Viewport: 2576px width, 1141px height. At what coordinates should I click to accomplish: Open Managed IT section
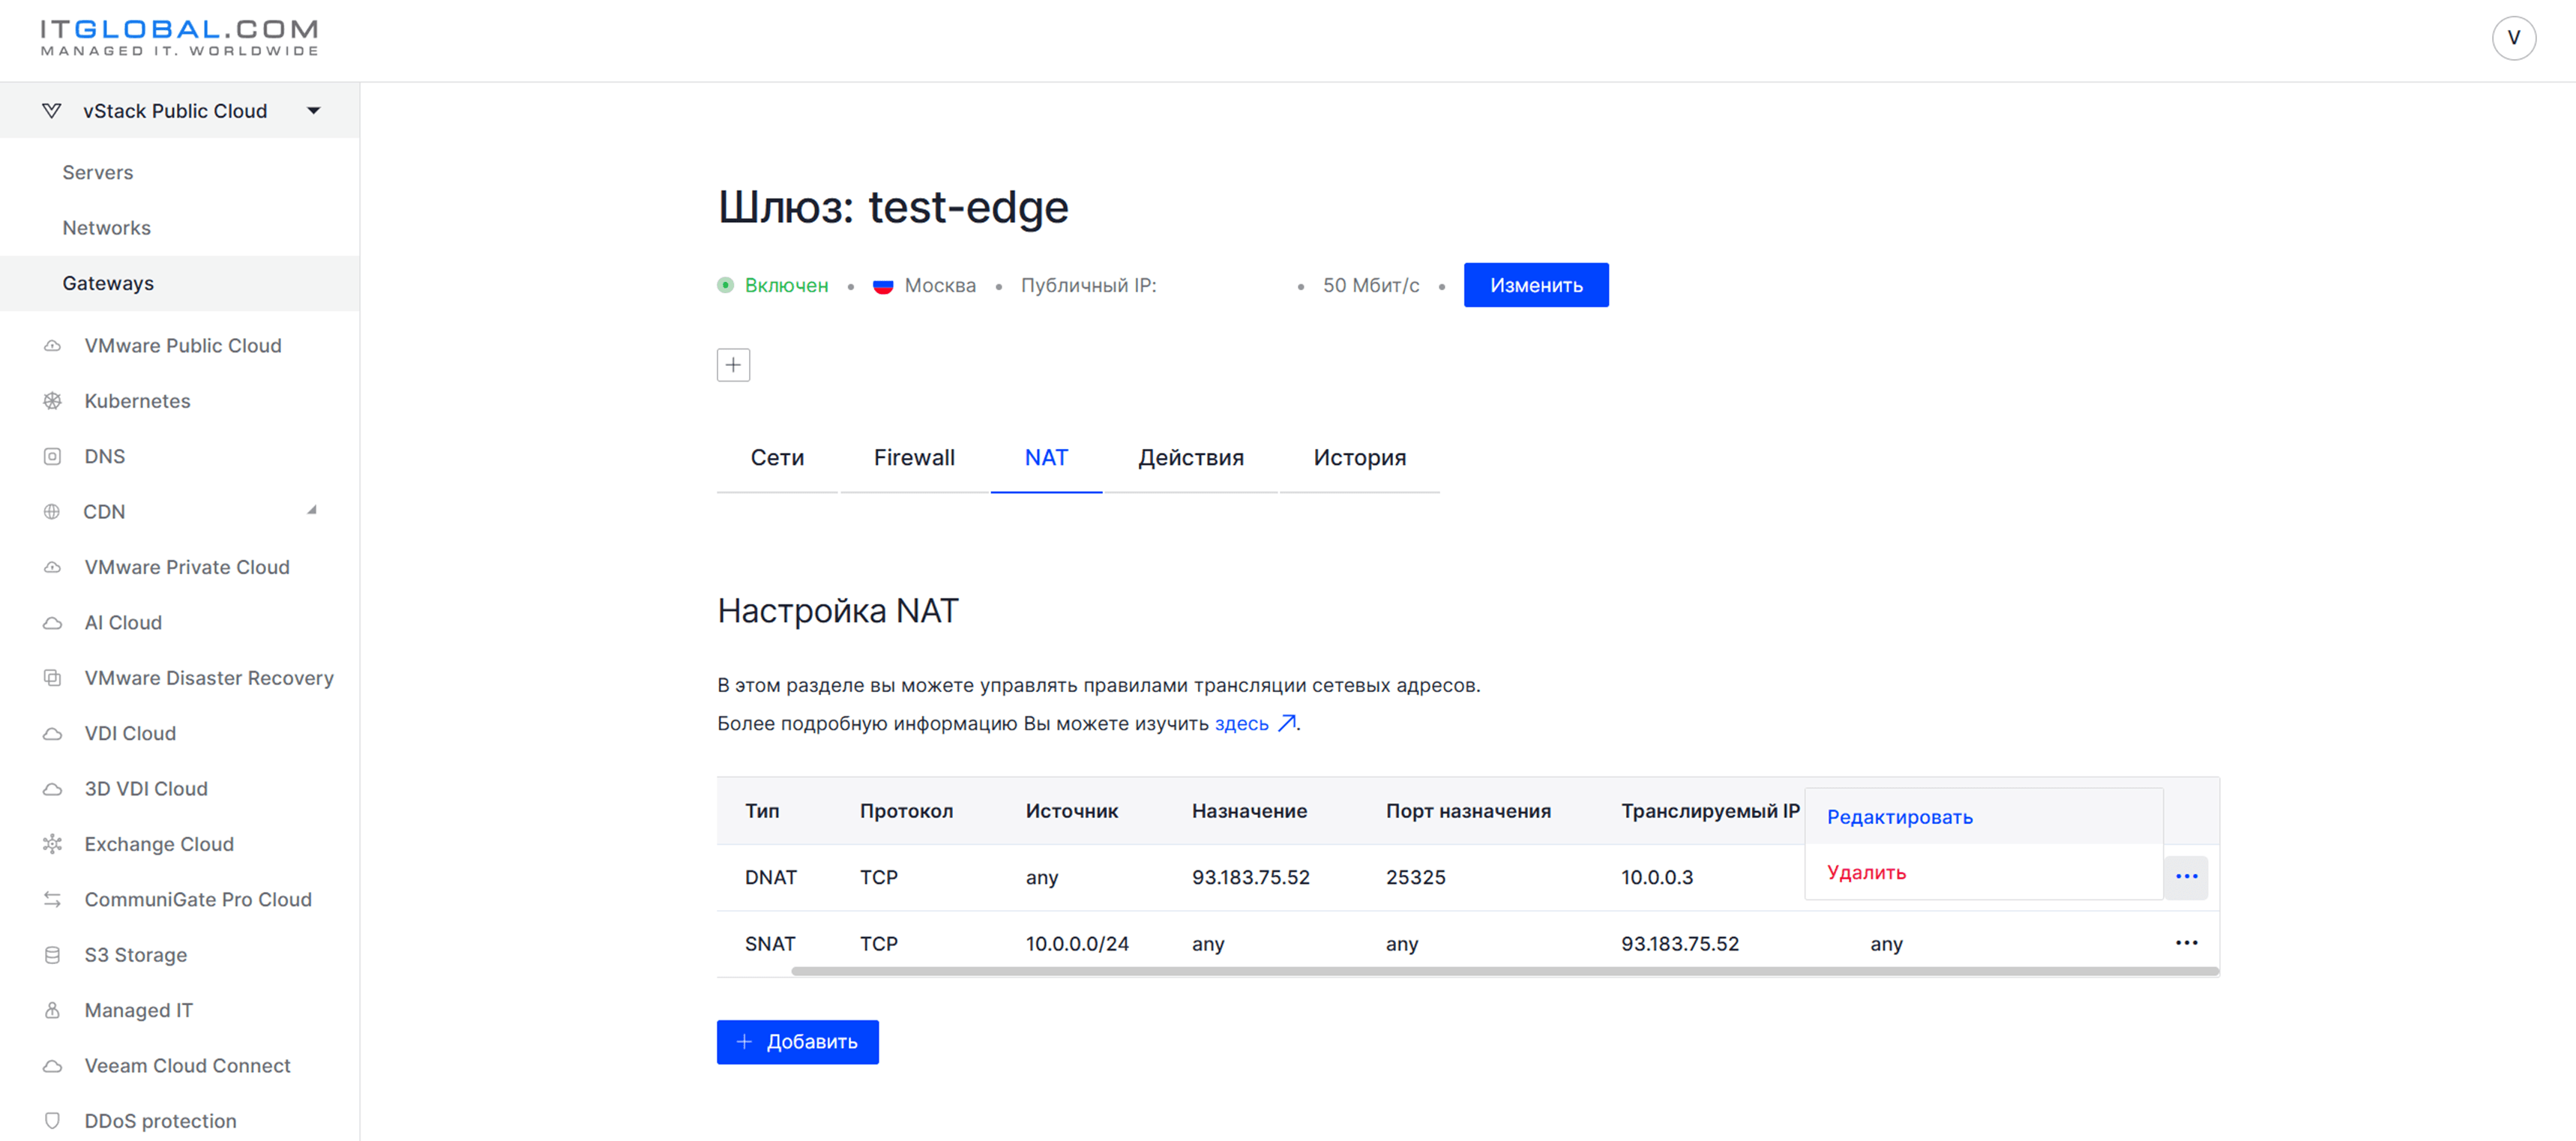pyautogui.click(x=139, y=1011)
